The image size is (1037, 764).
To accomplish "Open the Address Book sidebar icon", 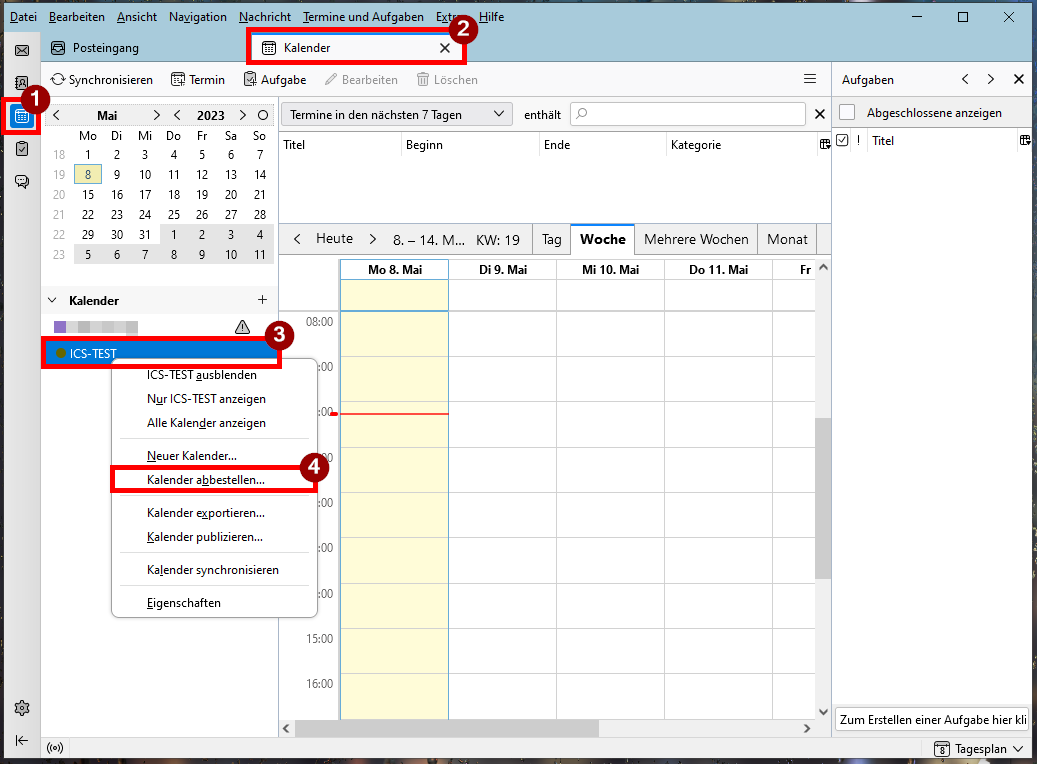I will pos(22,83).
